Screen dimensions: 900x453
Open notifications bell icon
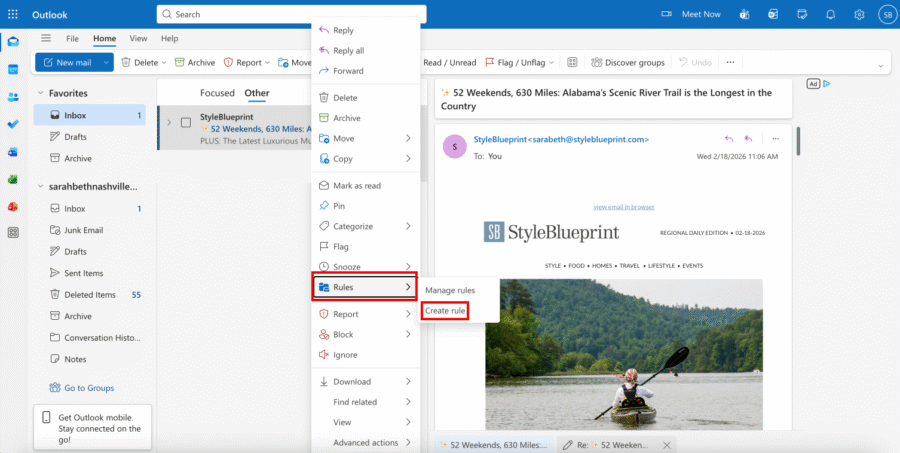click(831, 14)
